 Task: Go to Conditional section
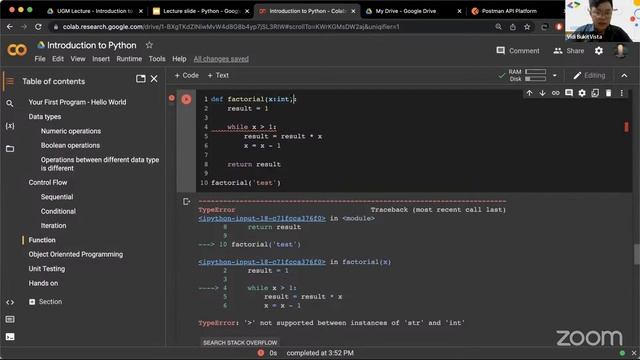tap(58, 211)
